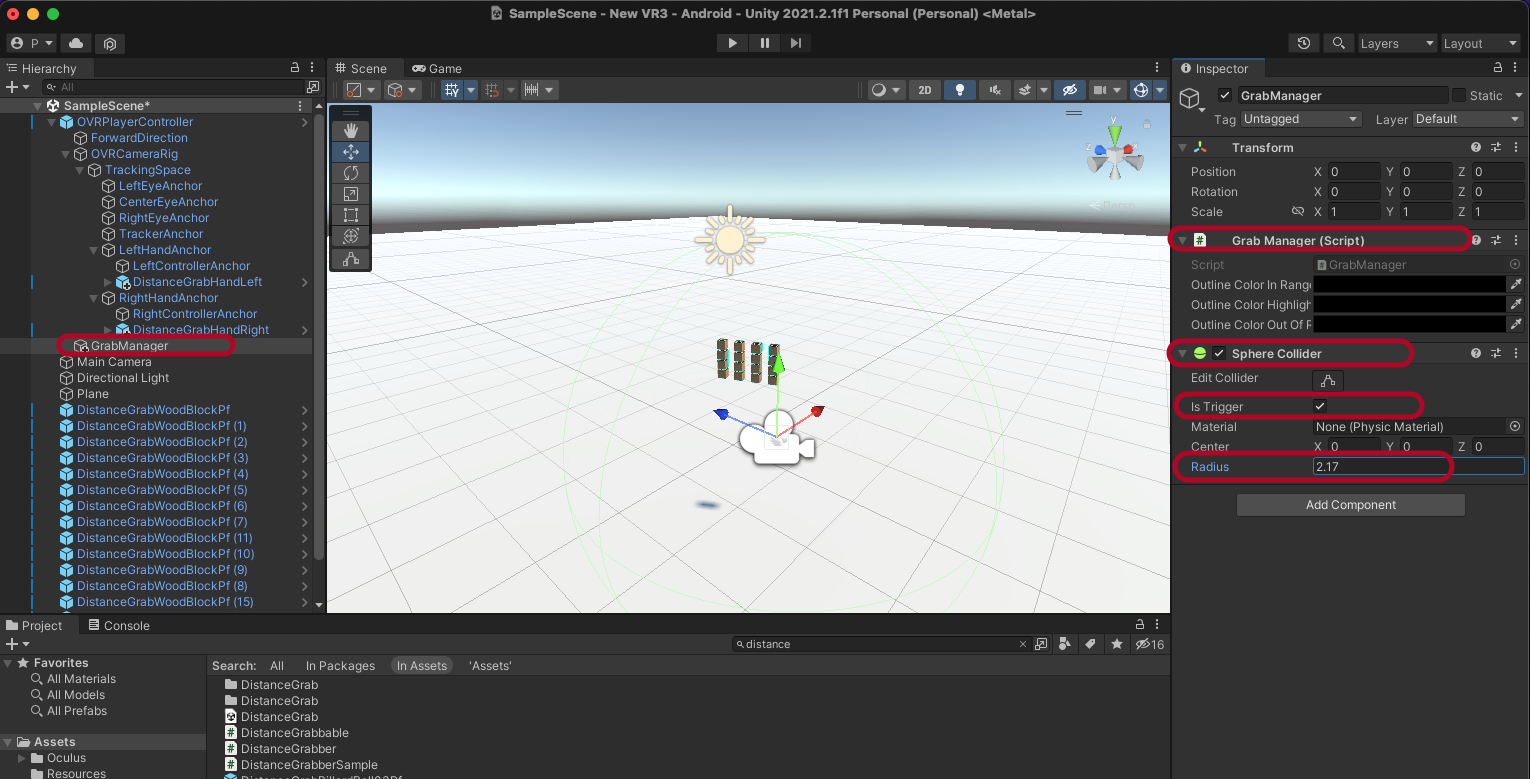This screenshot has height=779, width=1530.
Task: Collapse the Sphere Collider component foldout
Action: pyautogui.click(x=1182, y=353)
